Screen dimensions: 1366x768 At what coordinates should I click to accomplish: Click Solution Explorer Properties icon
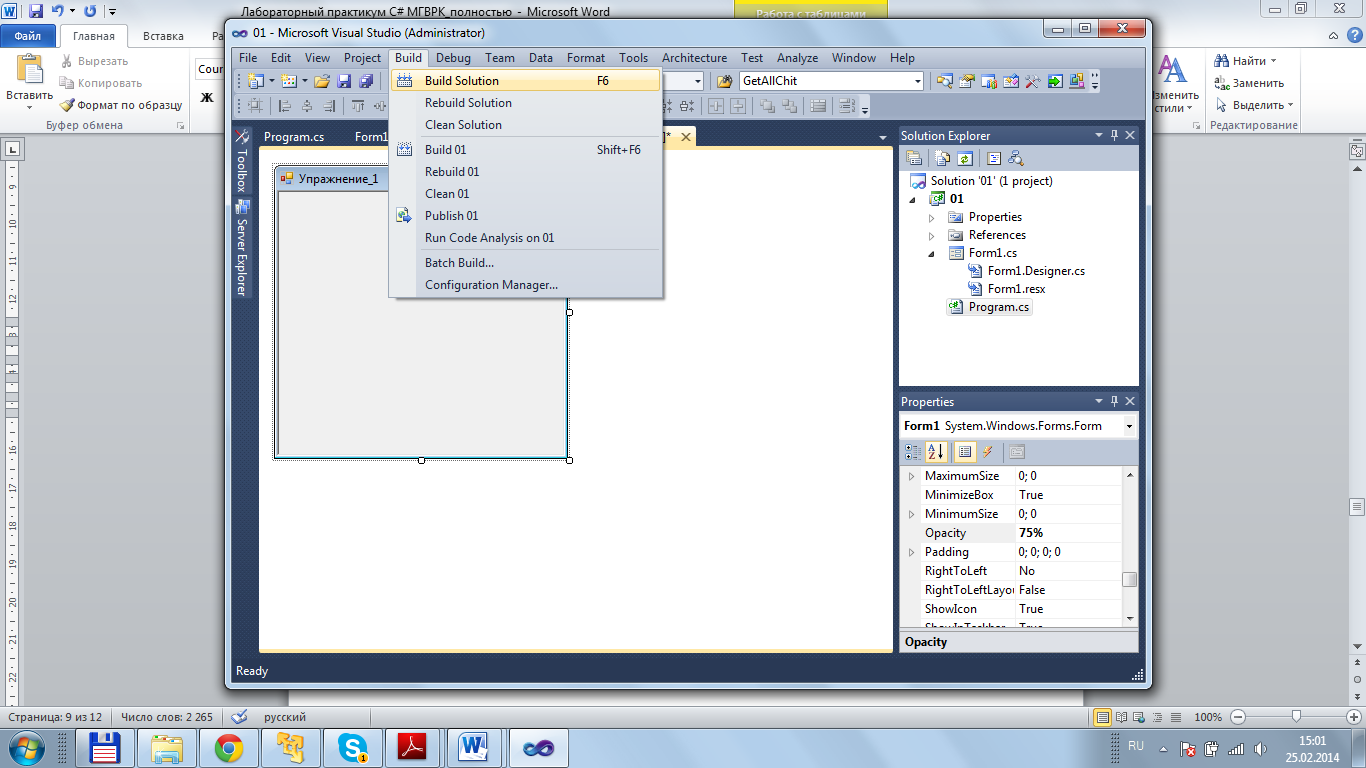click(x=914, y=158)
